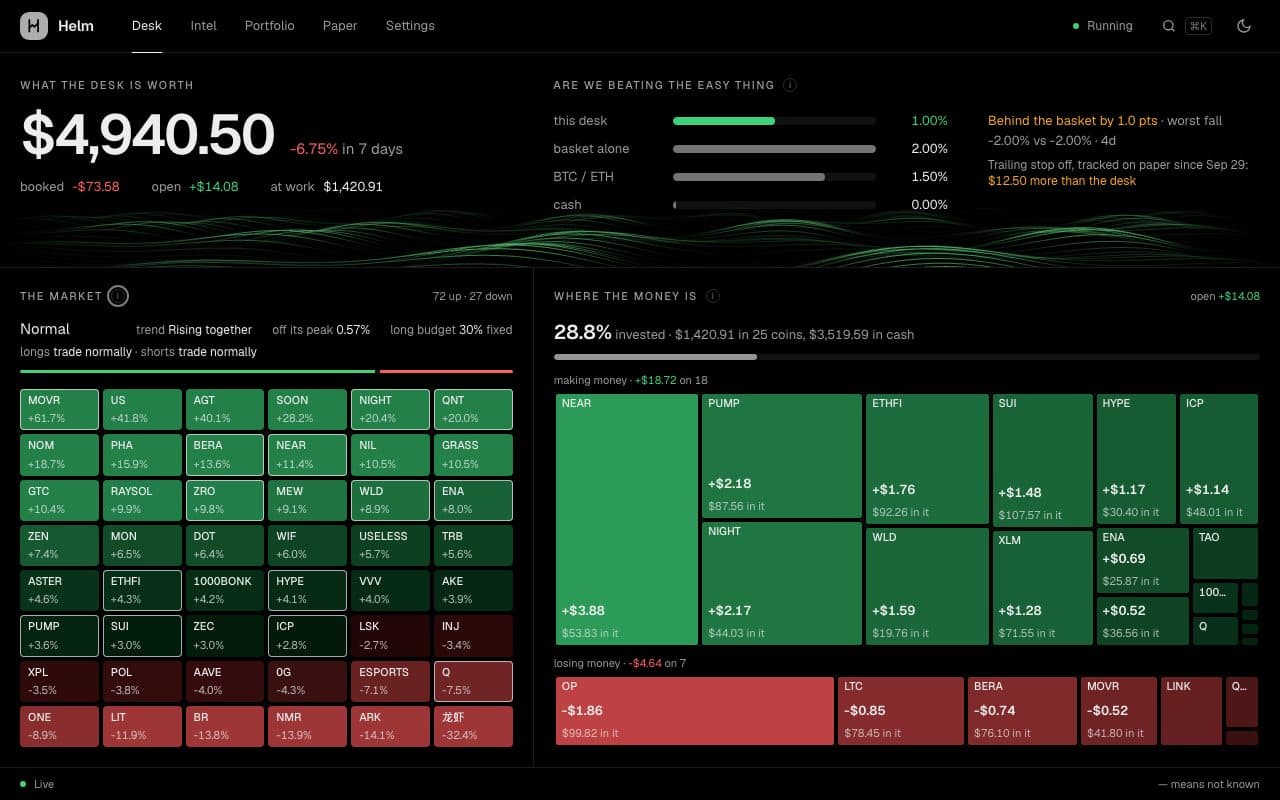Screen dimensions: 1280x800
Task: Open search with the magnifier icon
Action: (x=1168, y=26)
